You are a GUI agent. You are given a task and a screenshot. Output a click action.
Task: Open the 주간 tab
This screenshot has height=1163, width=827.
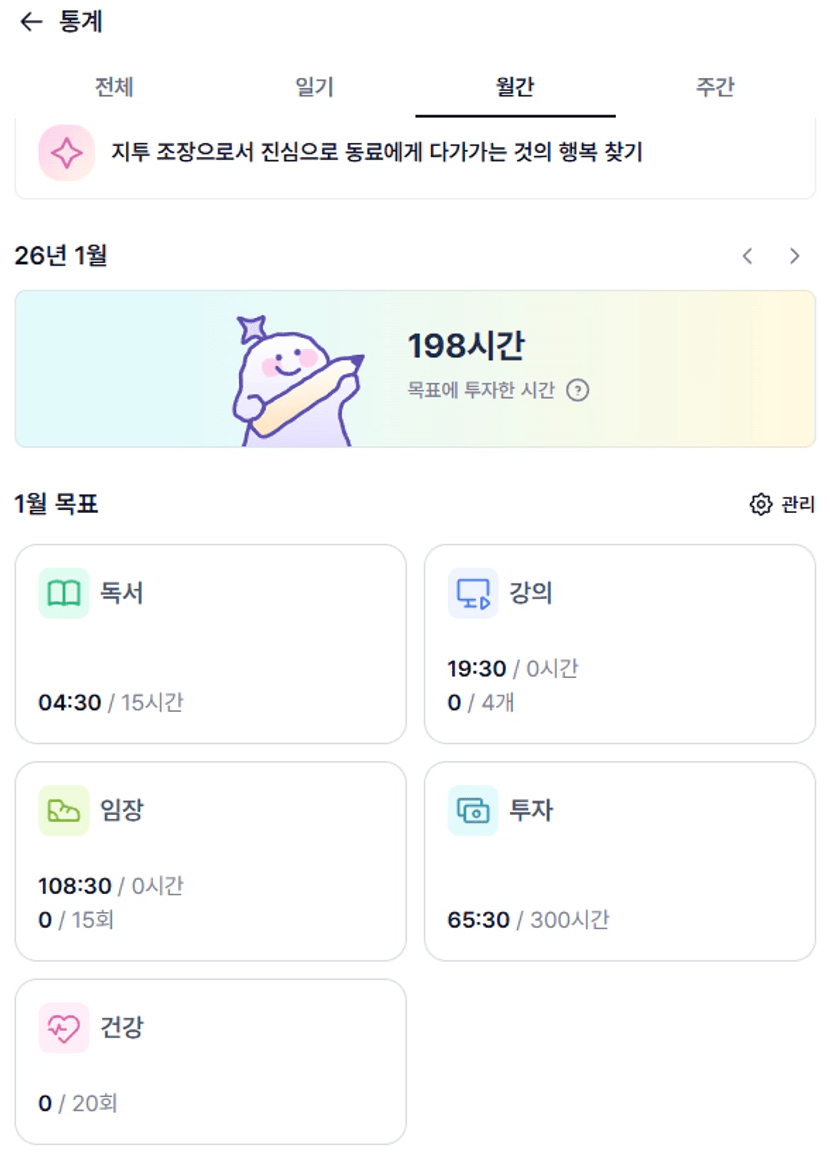tap(715, 87)
